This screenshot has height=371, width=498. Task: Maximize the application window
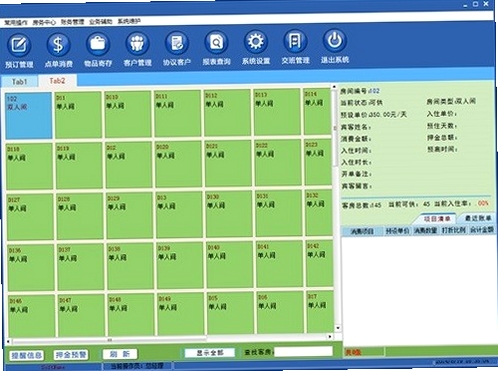pos(476,4)
